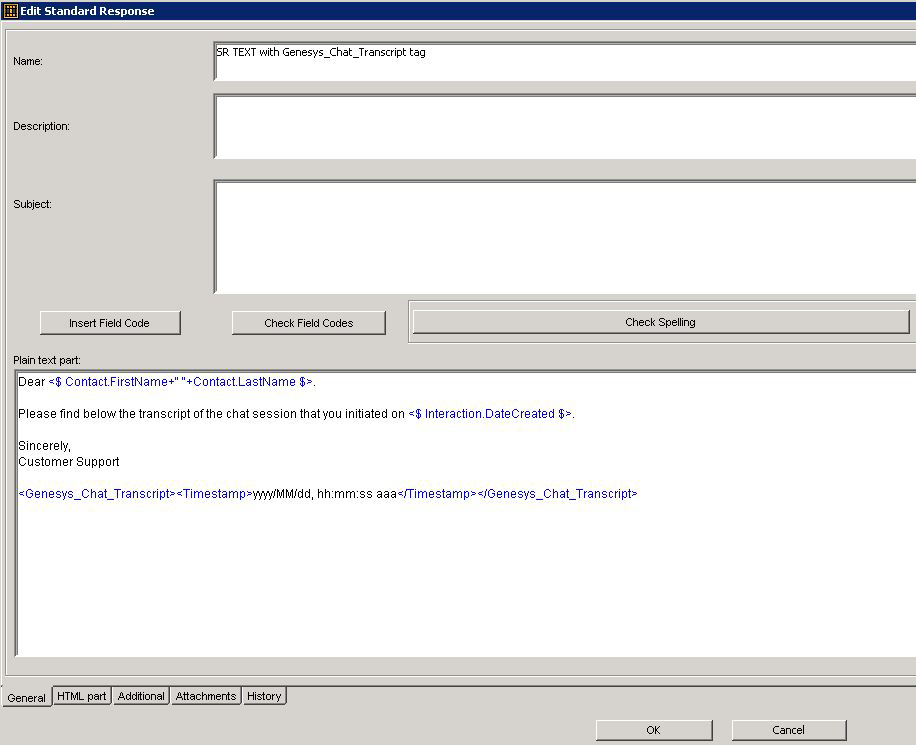Place cursor in Contact.FirstName field code
The width and height of the screenshot is (916, 745).
click(117, 382)
